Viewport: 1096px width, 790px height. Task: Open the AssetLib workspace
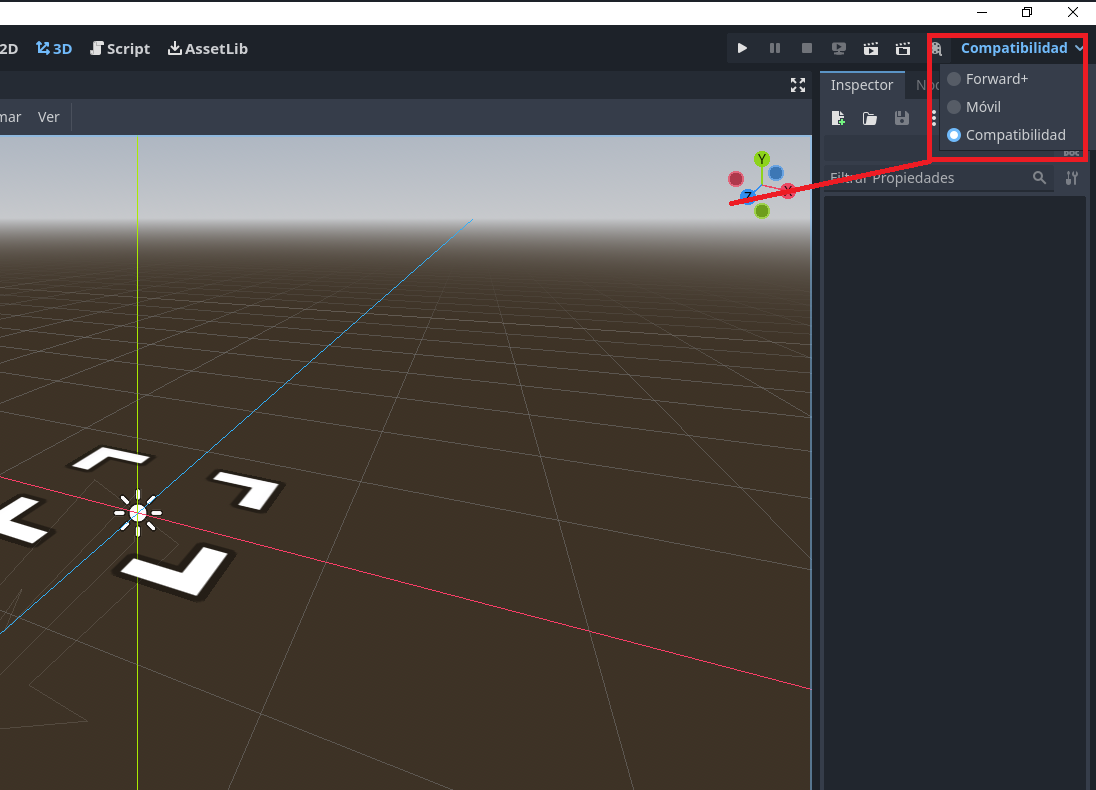pyautogui.click(x=208, y=48)
